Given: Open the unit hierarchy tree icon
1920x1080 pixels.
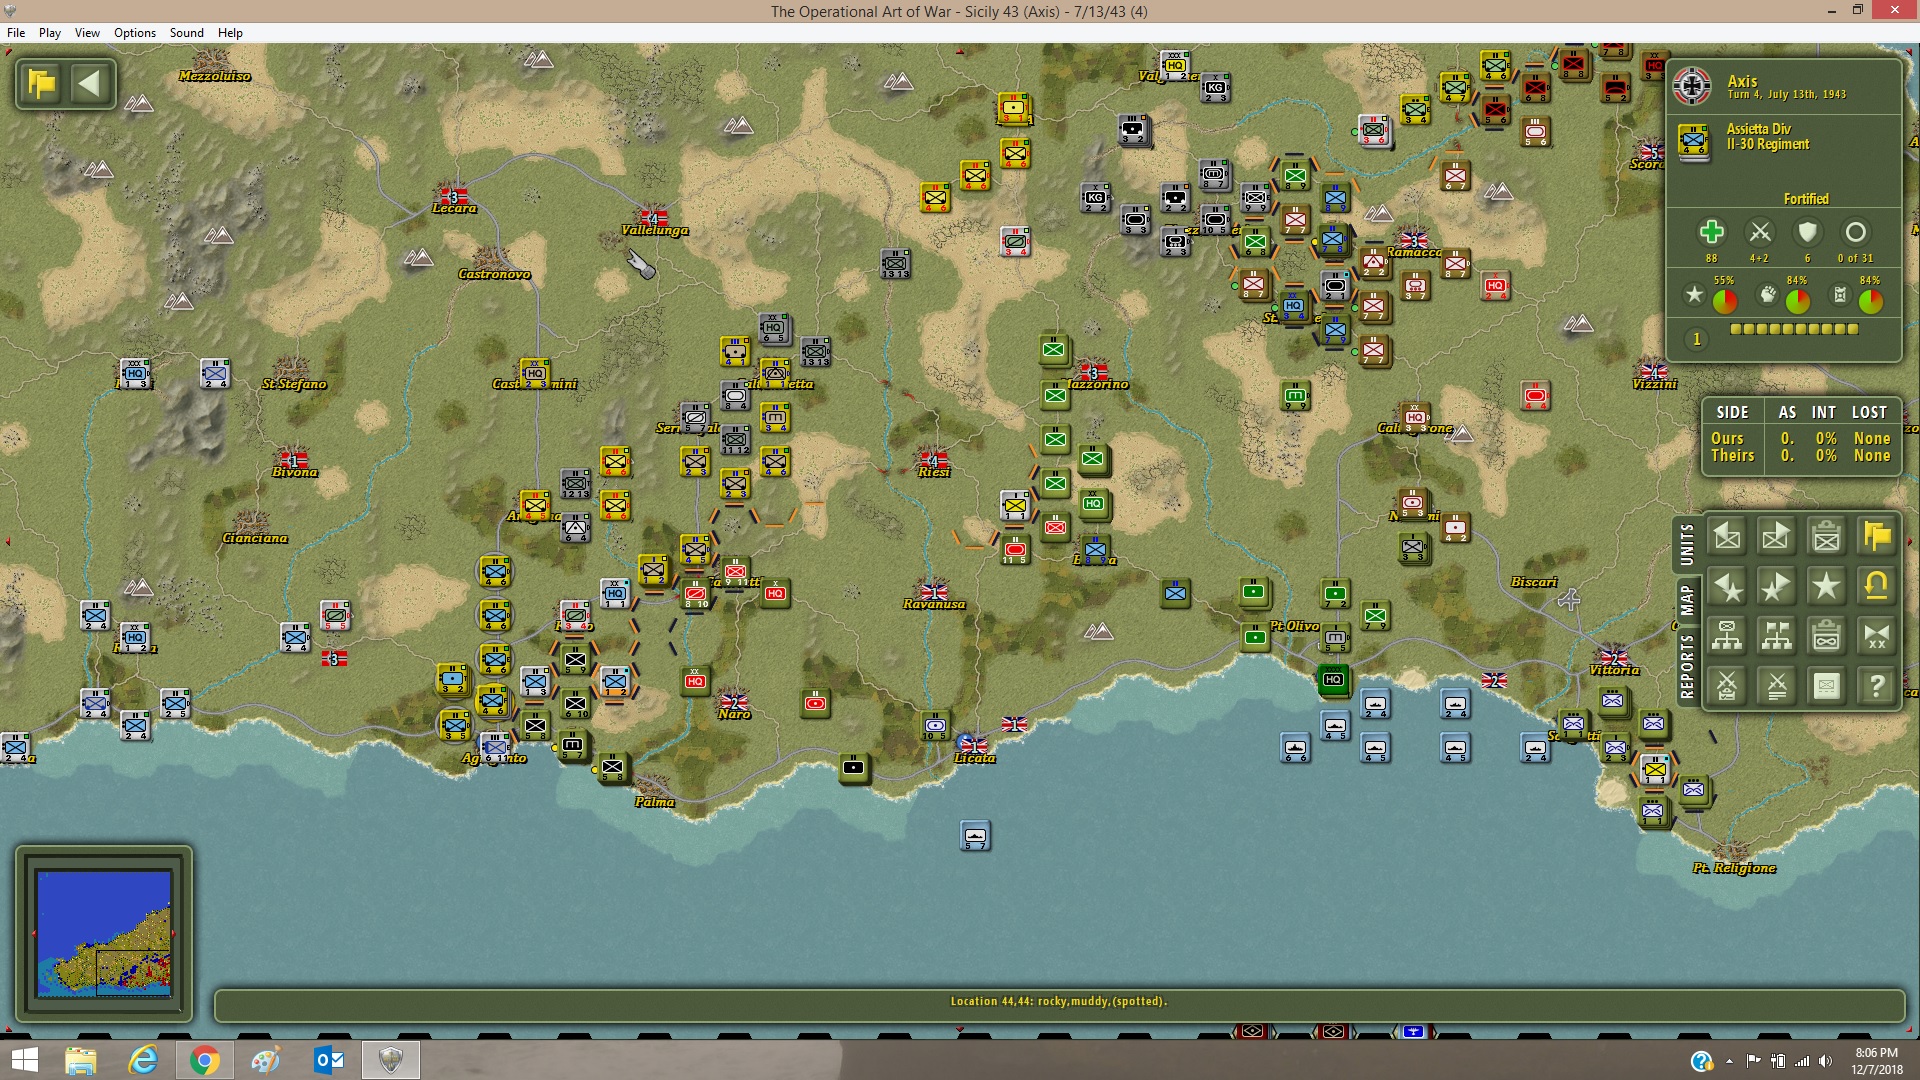Looking at the screenshot, I should point(1727,636).
